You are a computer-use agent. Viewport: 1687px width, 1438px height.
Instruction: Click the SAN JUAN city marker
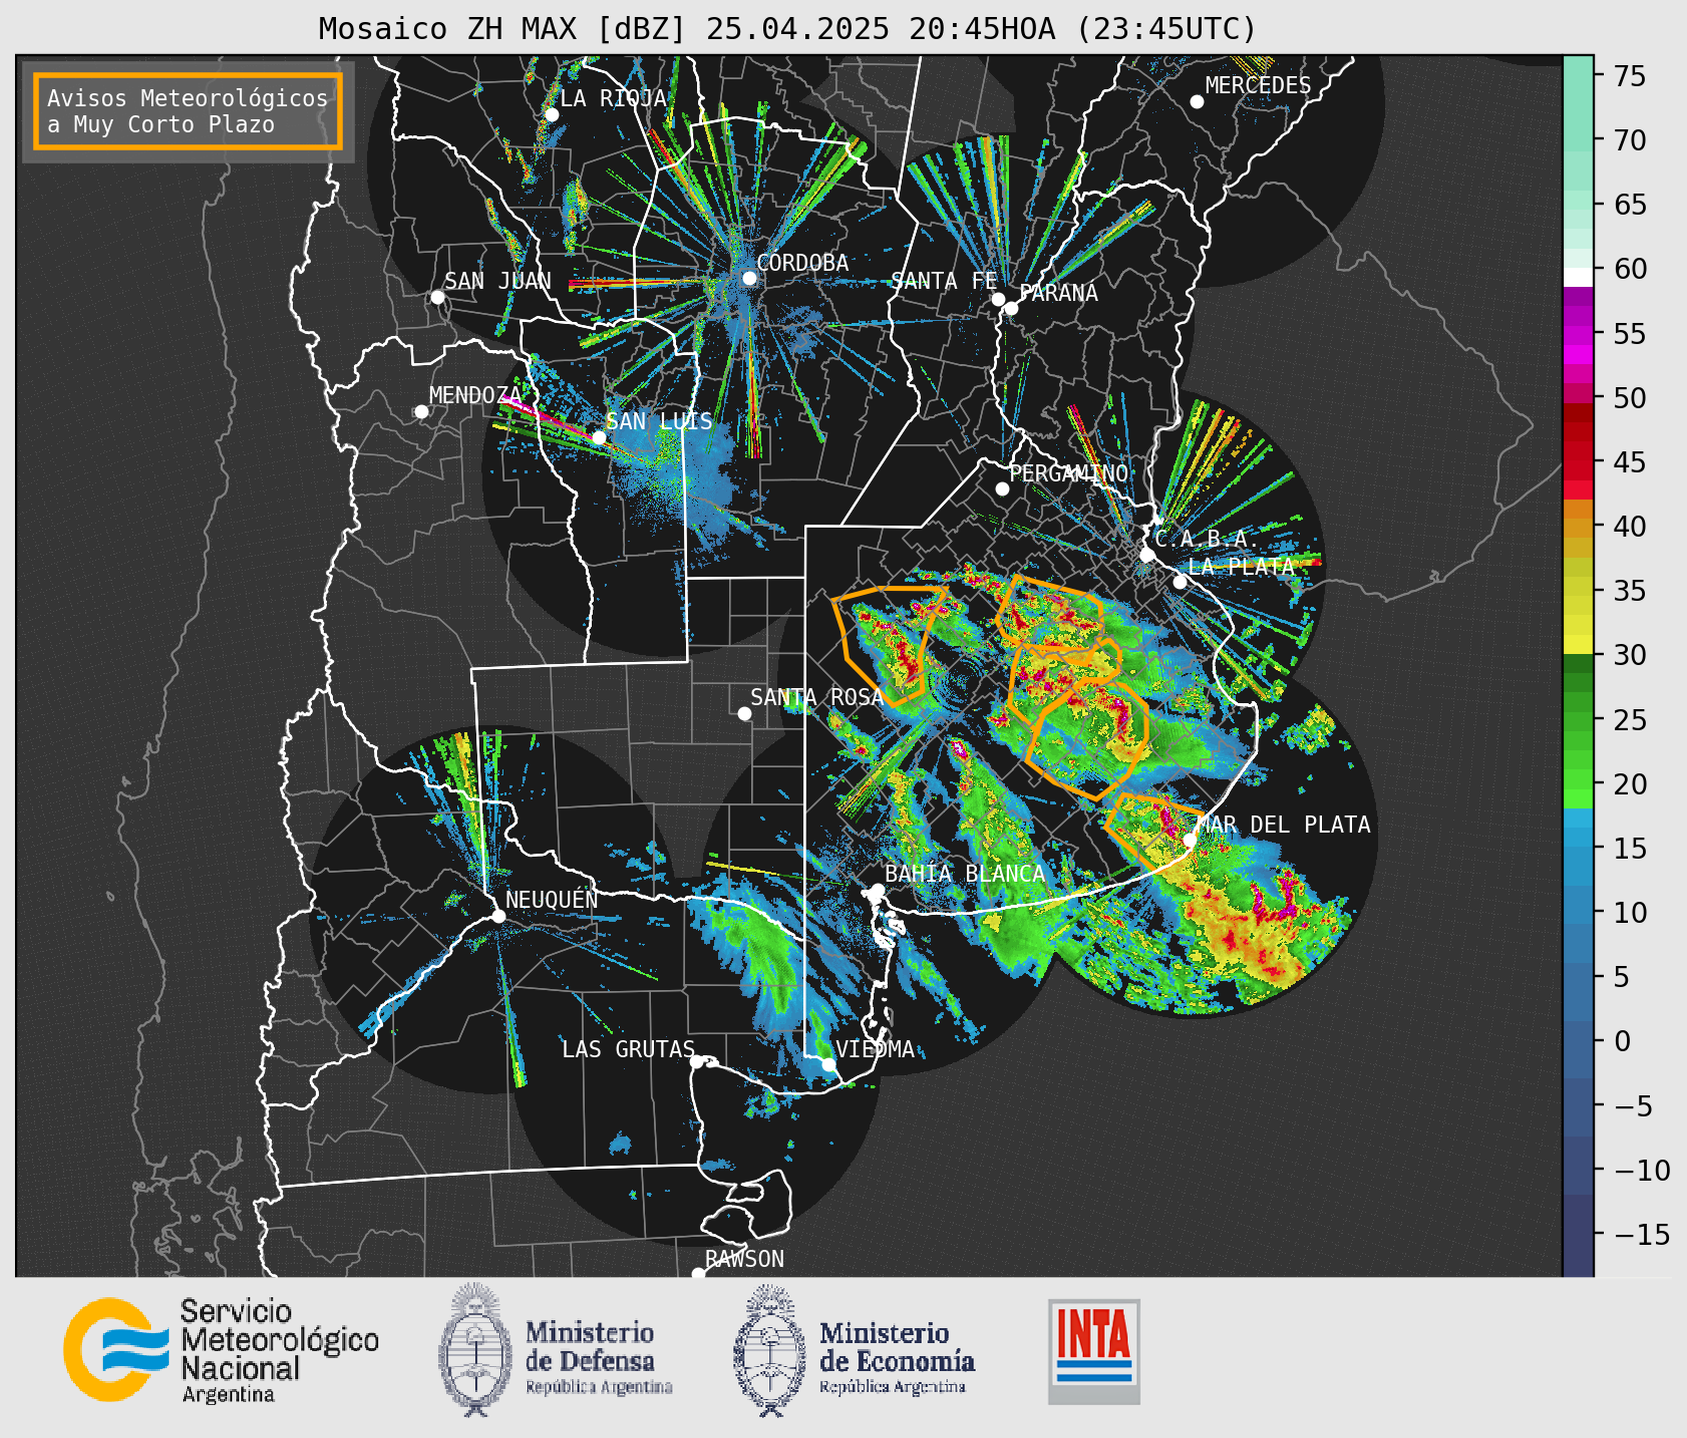(x=437, y=297)
